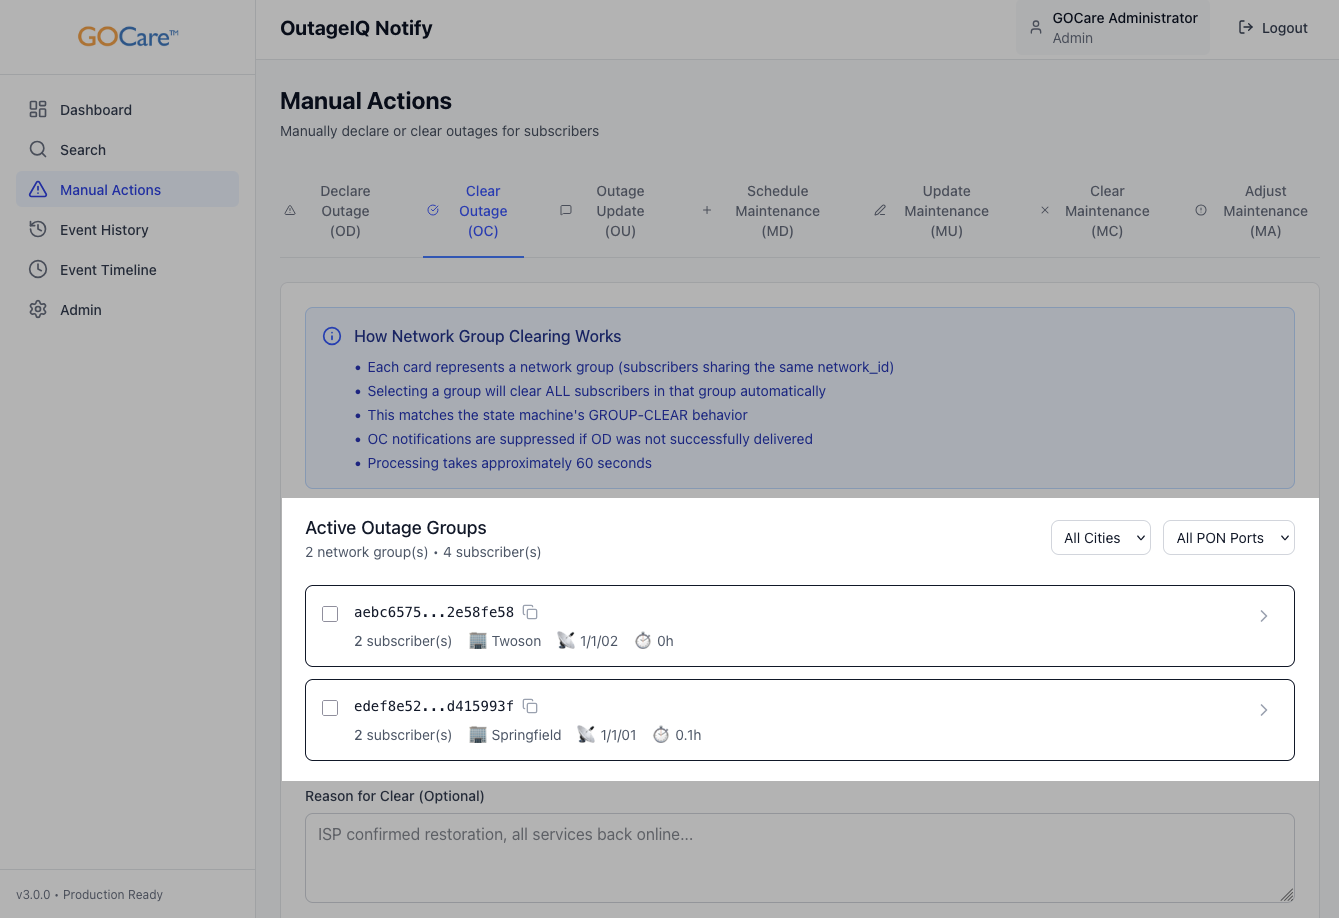Click the GOCare logo

click(128, 37)
